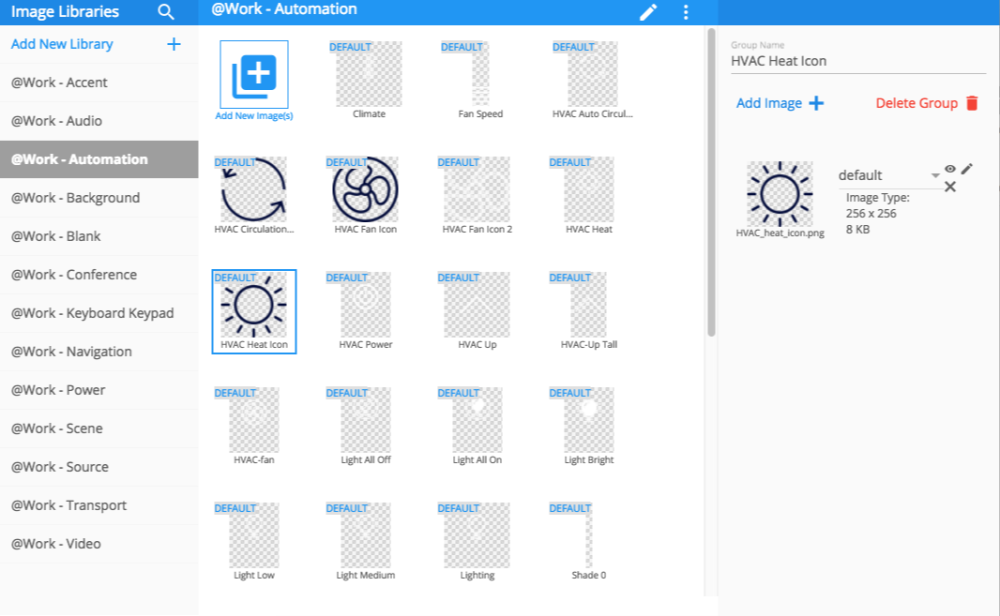The width and height of the screenshot is (1000, 616).
Task: Edit the default image with pencil icon
Action: click(967, 168)
